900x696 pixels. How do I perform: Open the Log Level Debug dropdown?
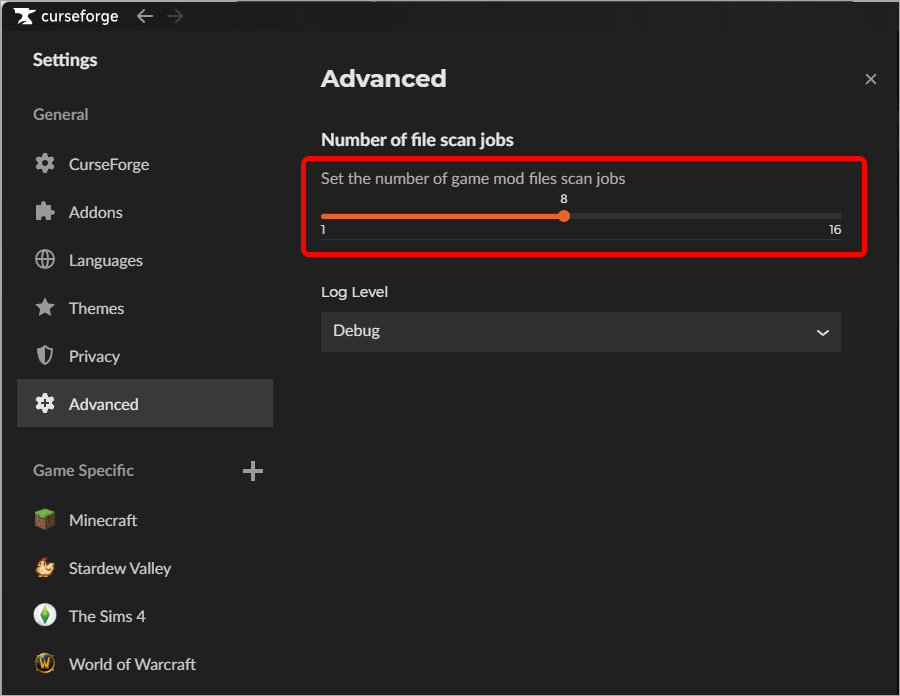pyautogui.click(x=581, y=332)
